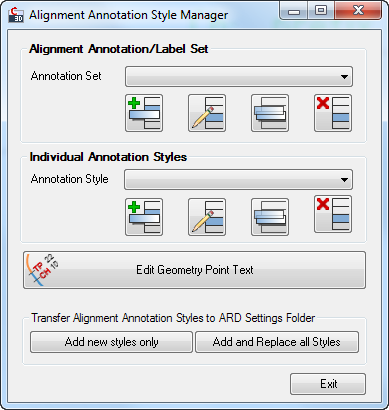Open the Annotation Style dropdown
This screenshot has height=410, width=389.
click(x=238, y=180)
